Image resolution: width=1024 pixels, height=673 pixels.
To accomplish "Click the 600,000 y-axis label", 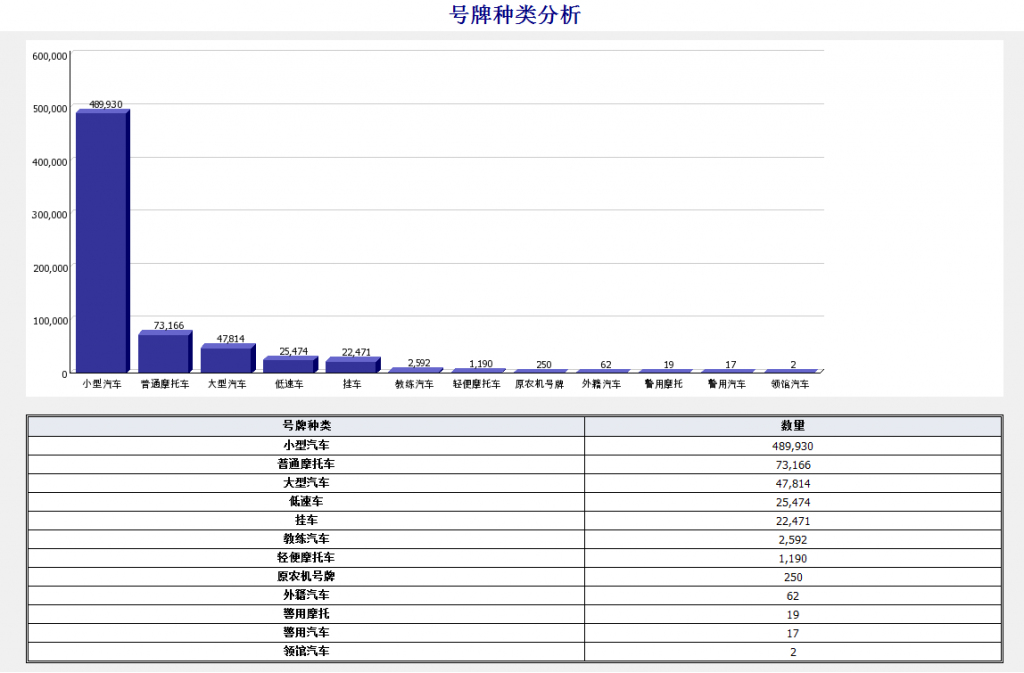I will 49,56.
